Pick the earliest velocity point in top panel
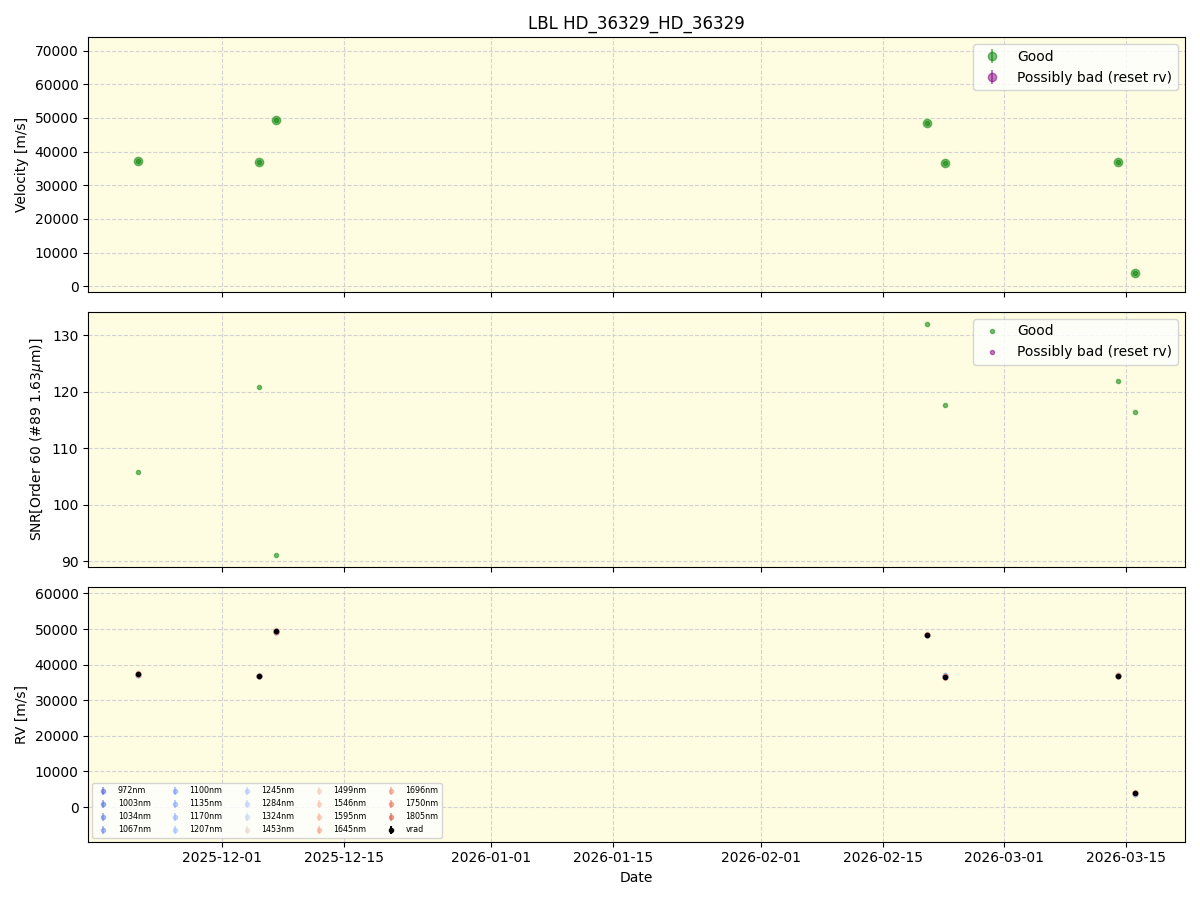Screen dimensions: 1200x900 click(138, 161)
